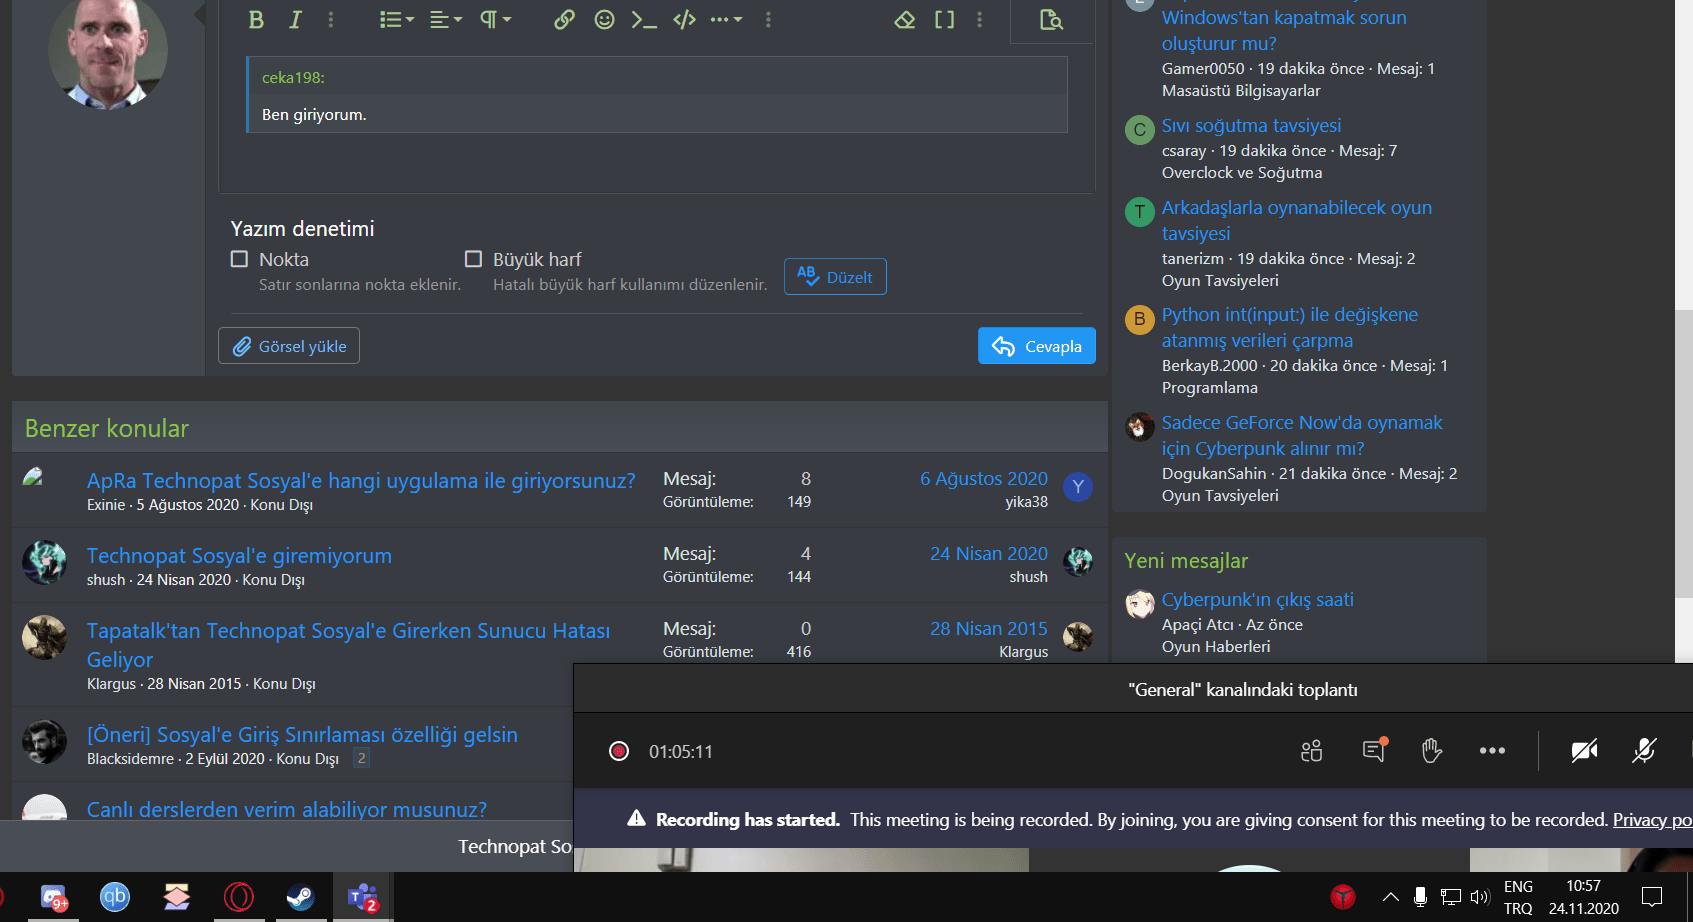
Task: Open the '24 Nisan 2020' last post date
Action: pos(989,554)
